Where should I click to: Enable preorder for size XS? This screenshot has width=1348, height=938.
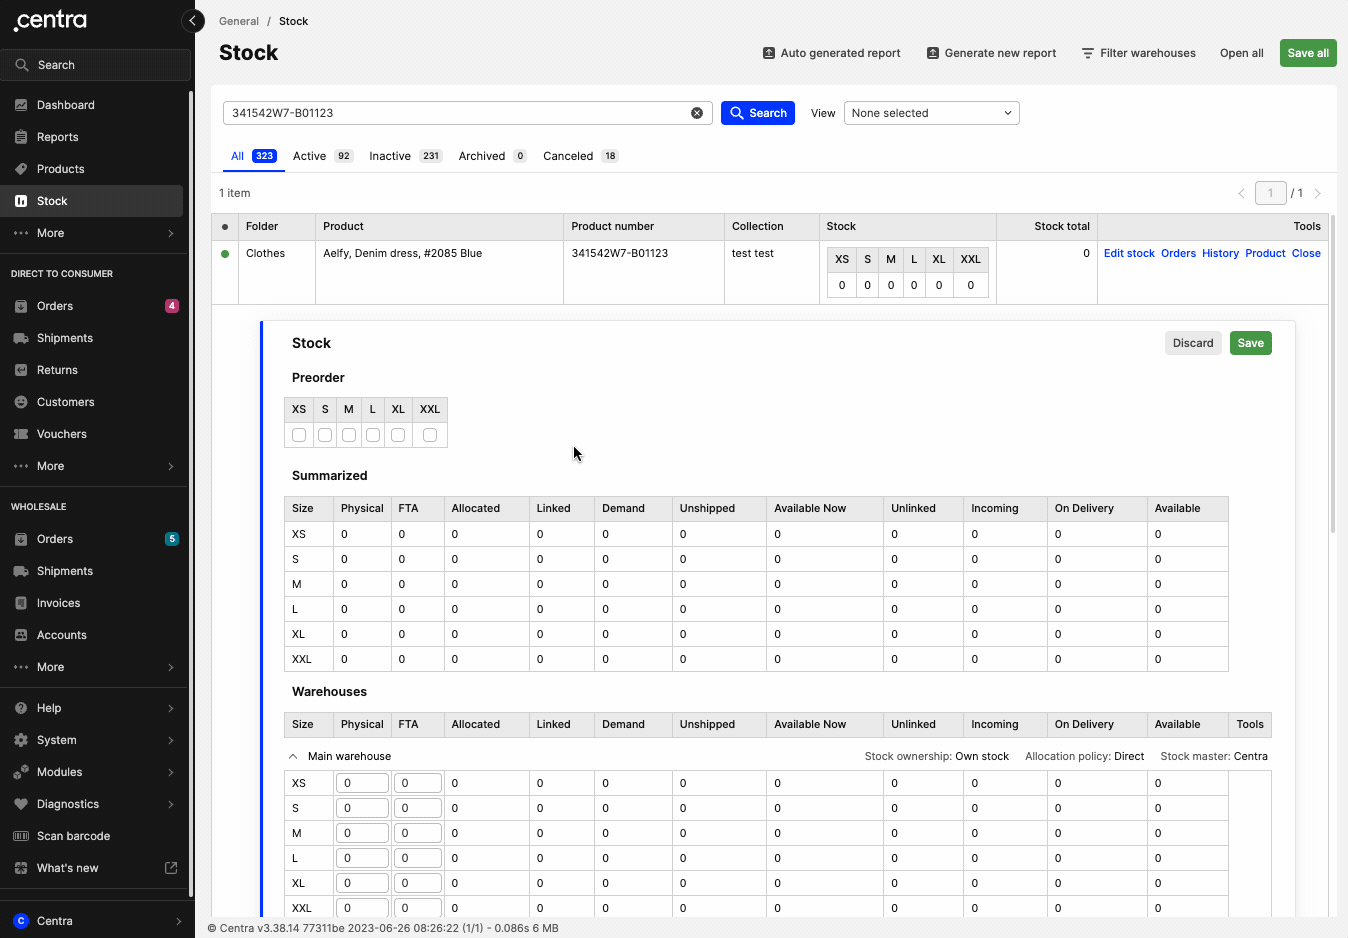[x=299, y=435]
